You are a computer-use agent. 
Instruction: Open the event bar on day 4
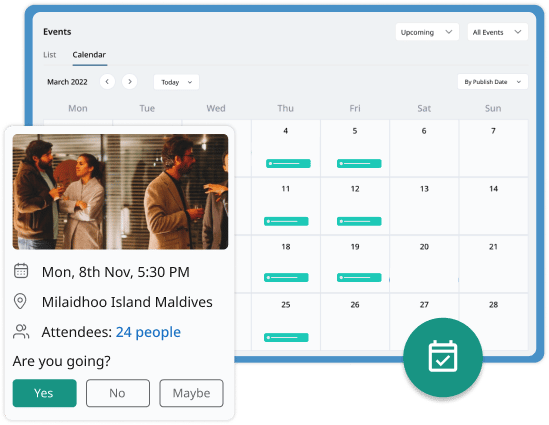288,163
